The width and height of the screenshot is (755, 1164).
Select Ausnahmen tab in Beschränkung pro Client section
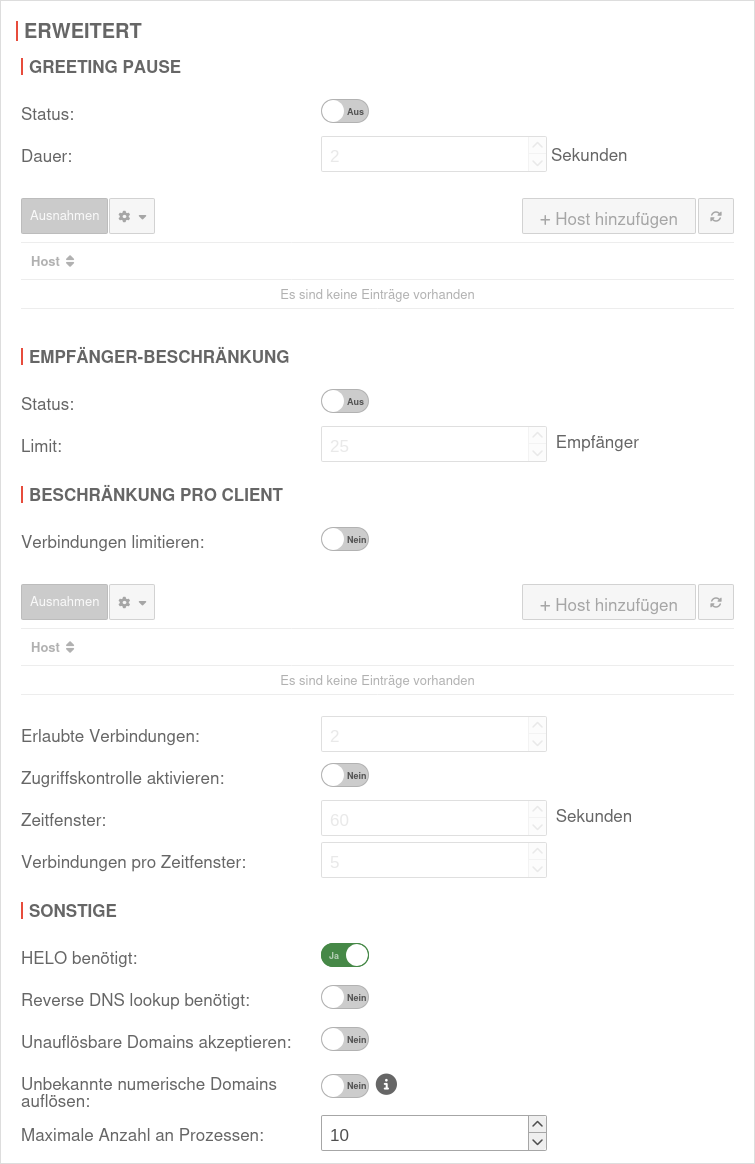[x=64, y=602]
